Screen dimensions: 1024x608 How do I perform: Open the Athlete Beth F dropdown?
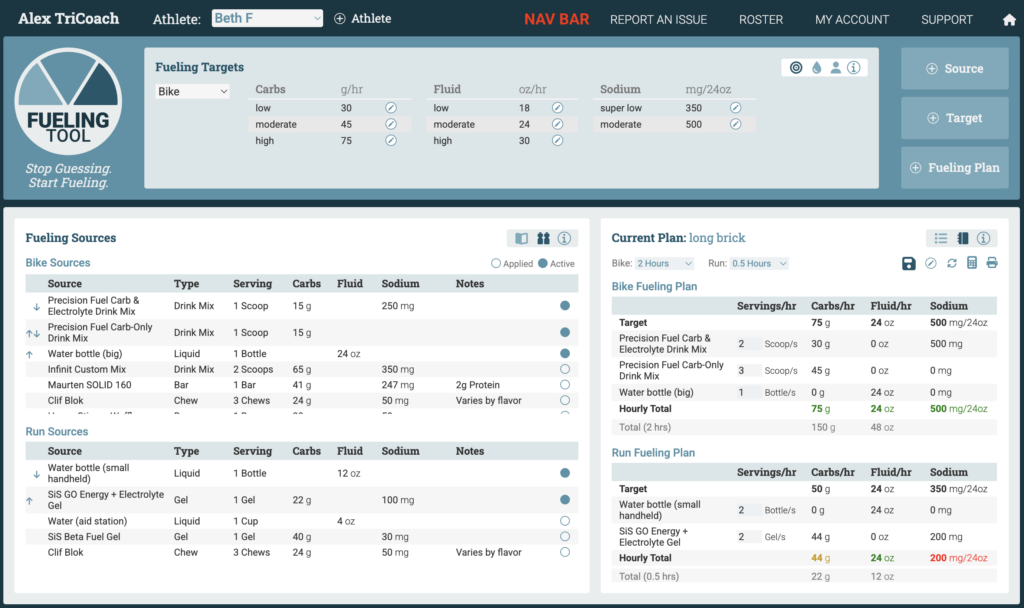tap(267, 18)
